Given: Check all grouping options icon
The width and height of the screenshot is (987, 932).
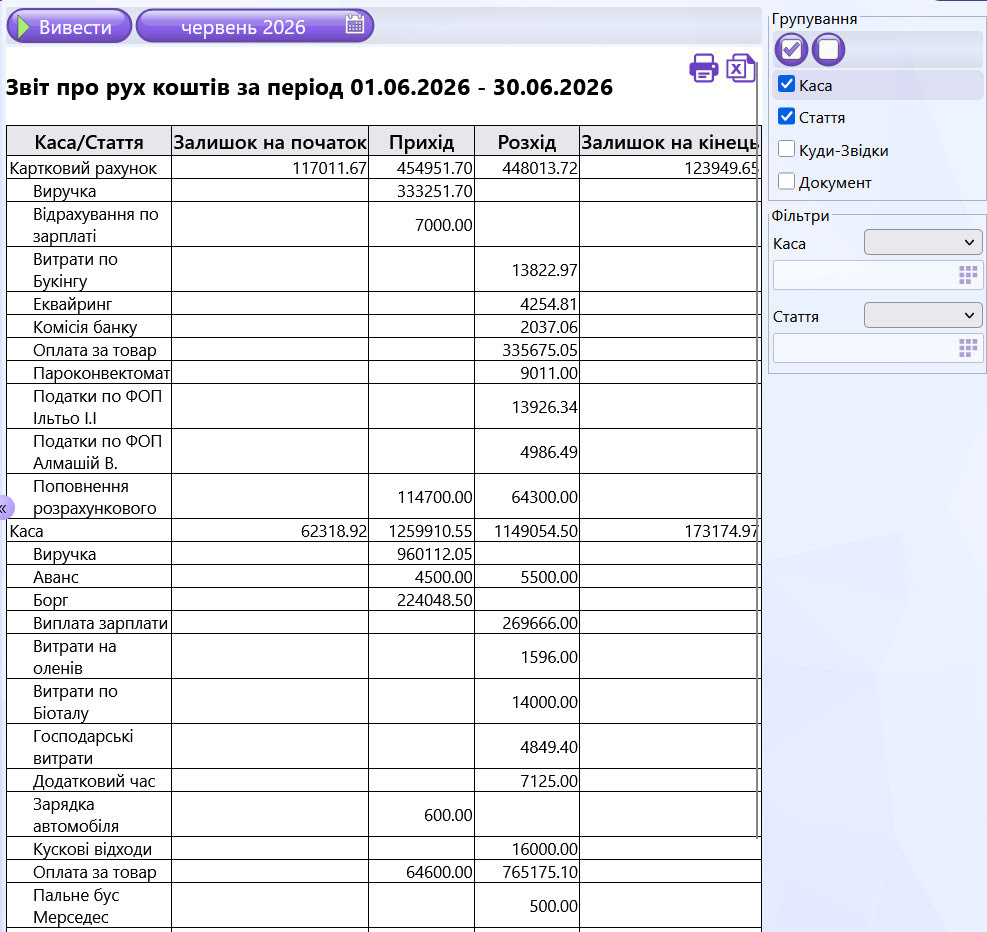Looking at the screenshot, I should click(791, 50).
